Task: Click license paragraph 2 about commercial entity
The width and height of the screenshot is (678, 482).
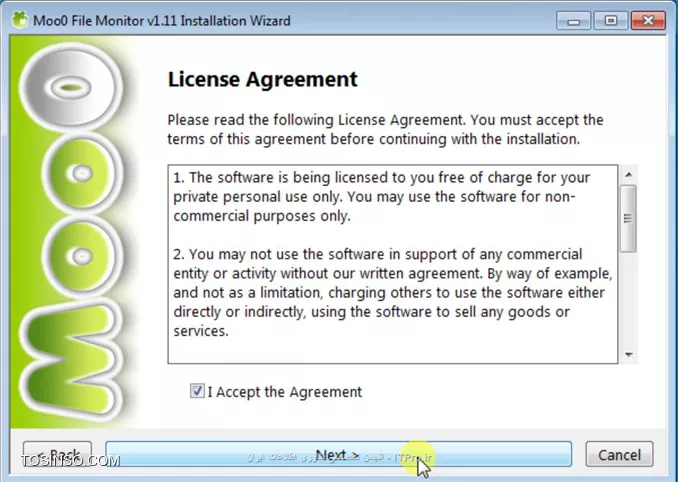Action: click(x=393, y=292)
